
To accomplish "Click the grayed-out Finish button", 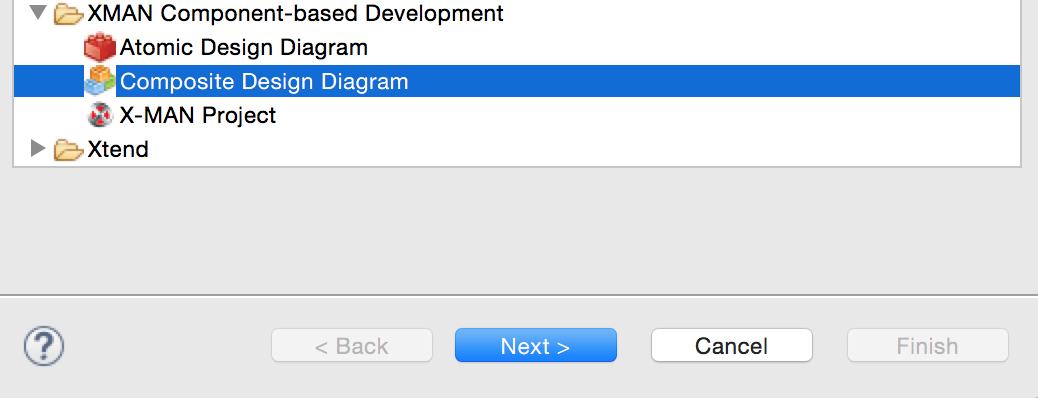I will coord(927,346).
